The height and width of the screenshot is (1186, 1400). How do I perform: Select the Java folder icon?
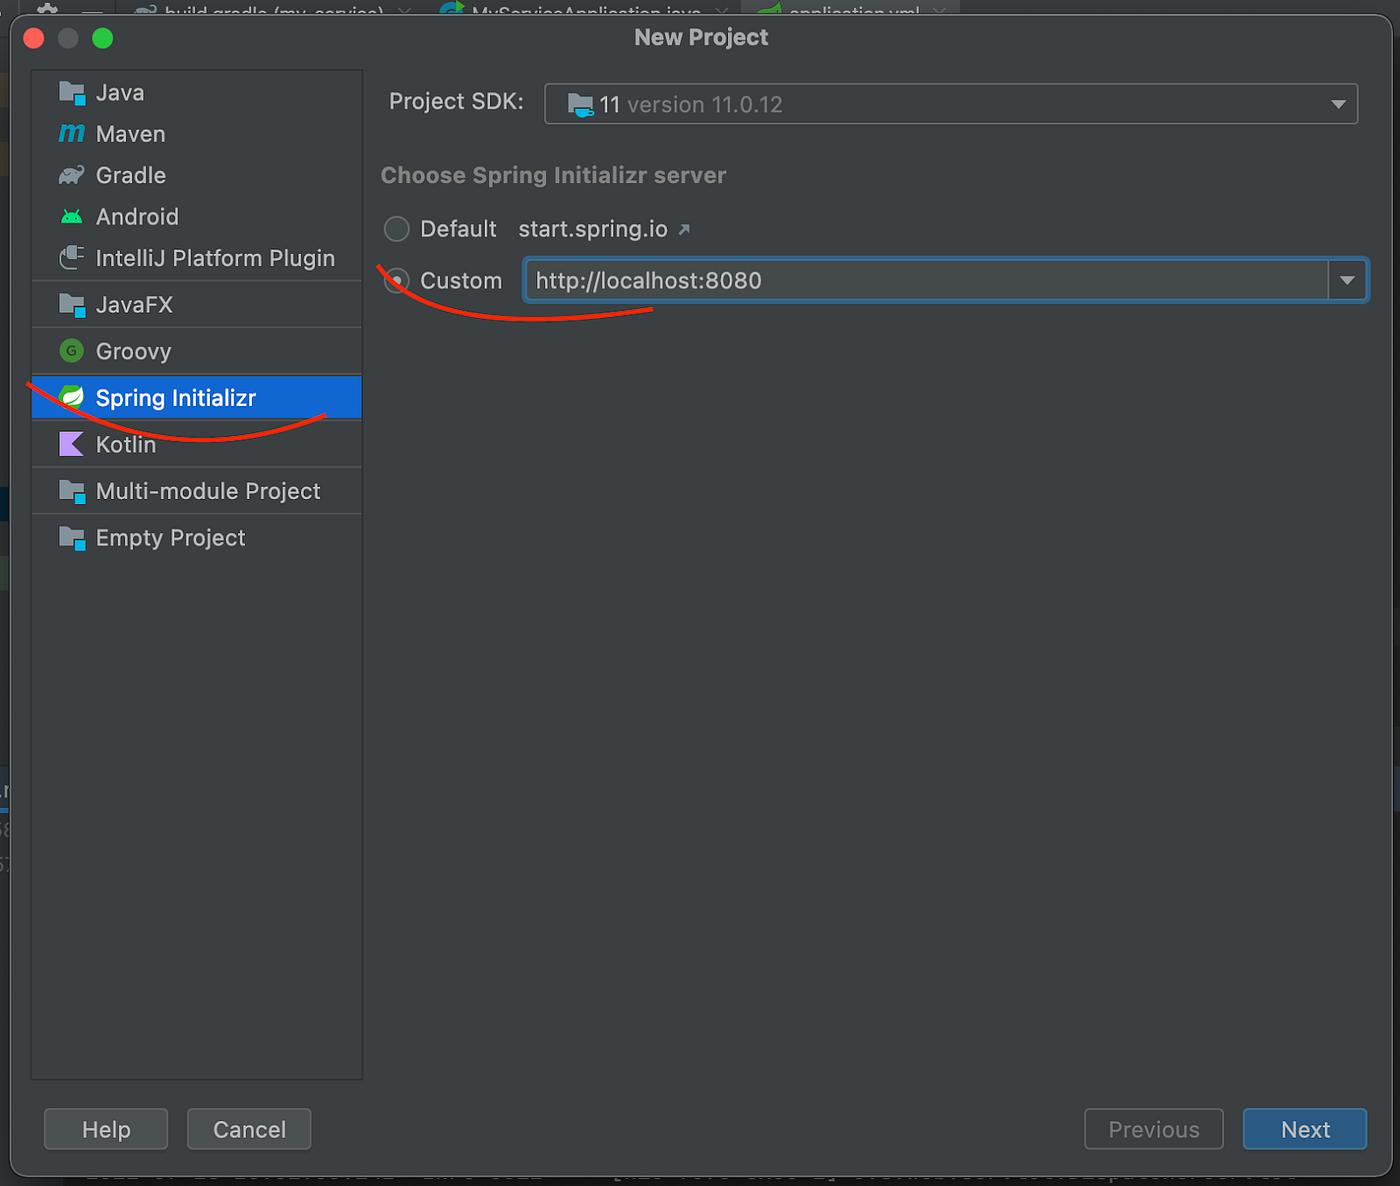pos(72,93)
